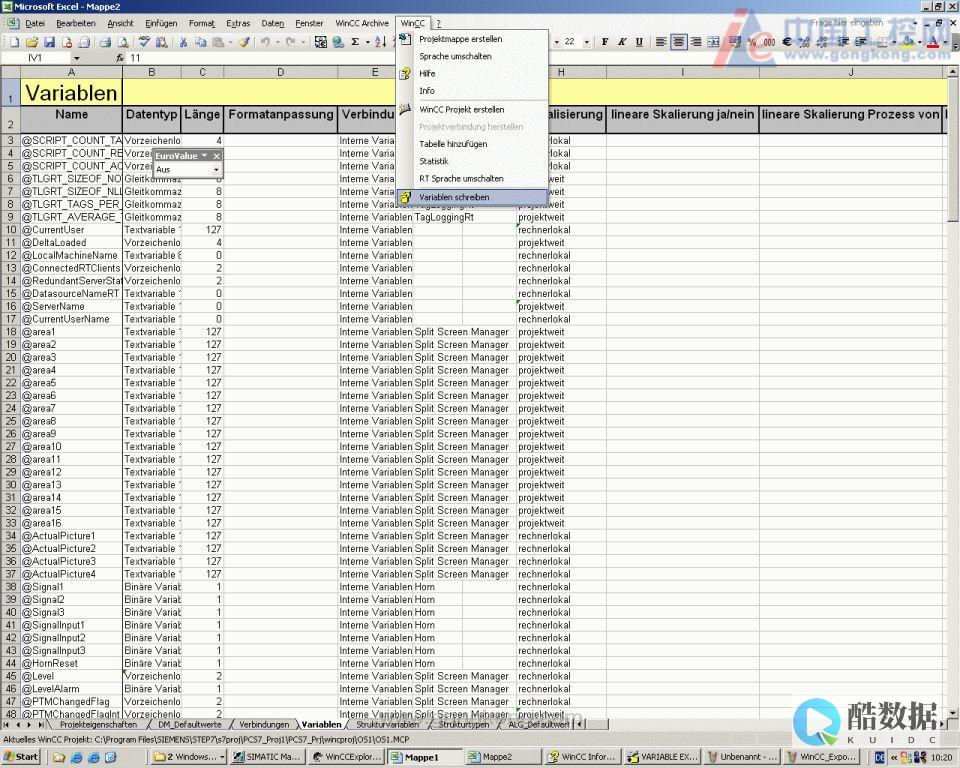
Task: Open VARIABLE EX... taskbar button
Action: coord(663,757)
